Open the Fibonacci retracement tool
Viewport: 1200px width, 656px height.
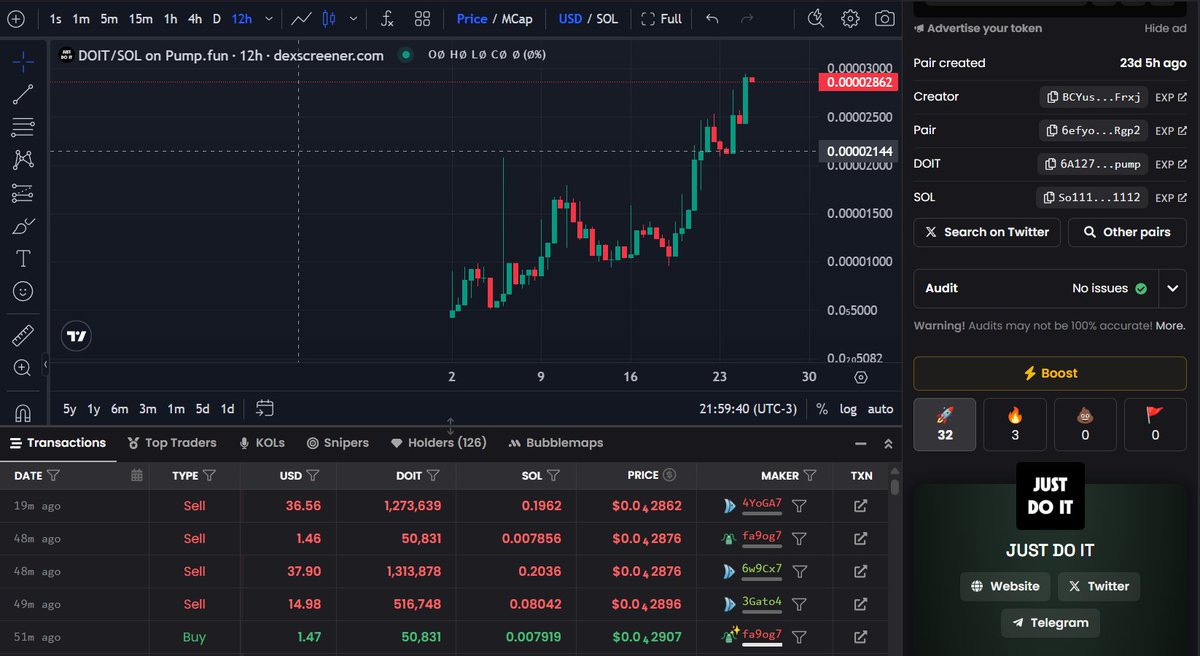click(23, 127)
